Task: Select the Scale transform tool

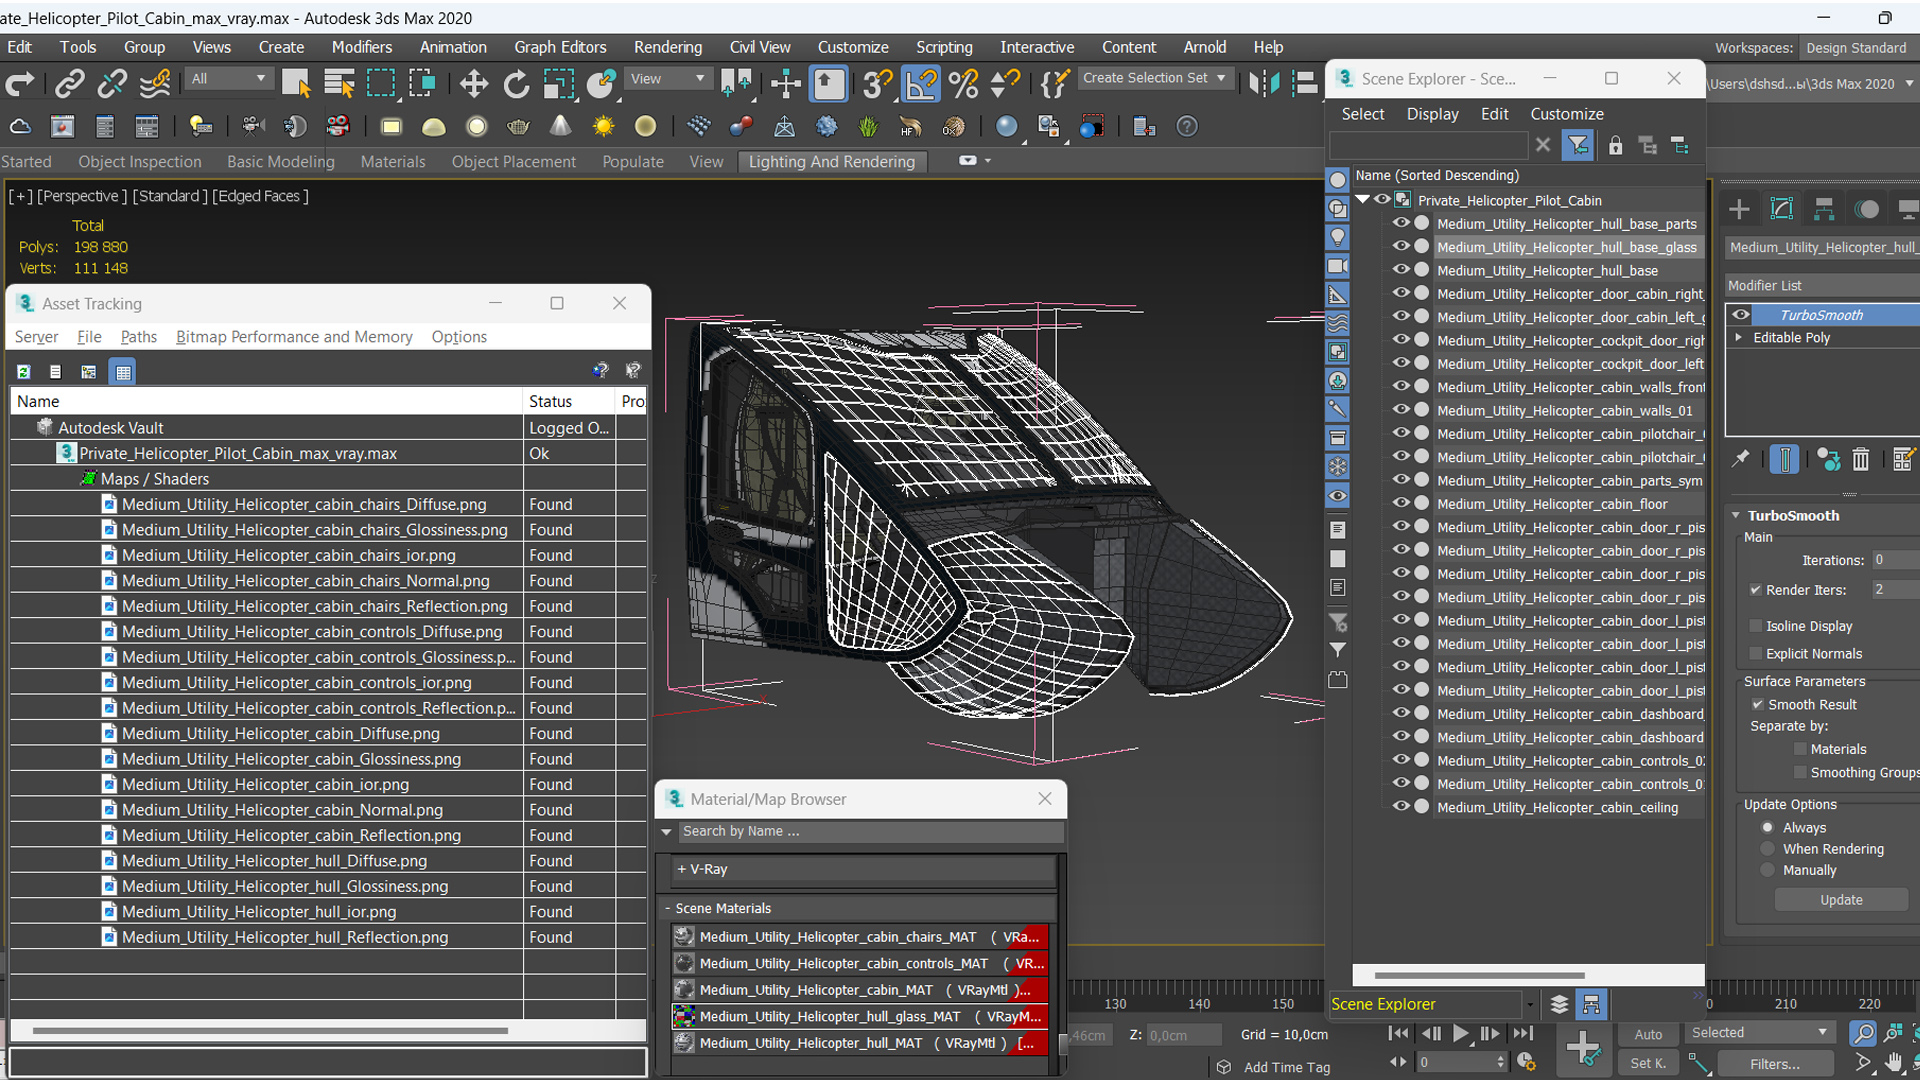Action: point(558,83)
